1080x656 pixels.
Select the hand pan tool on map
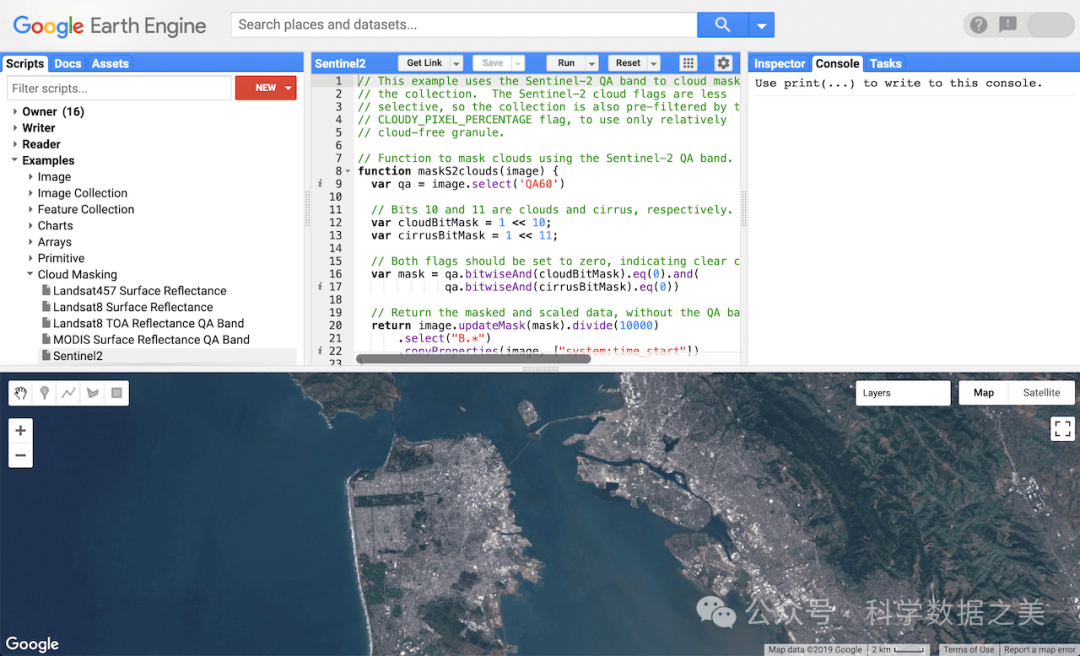click(21, 393)
